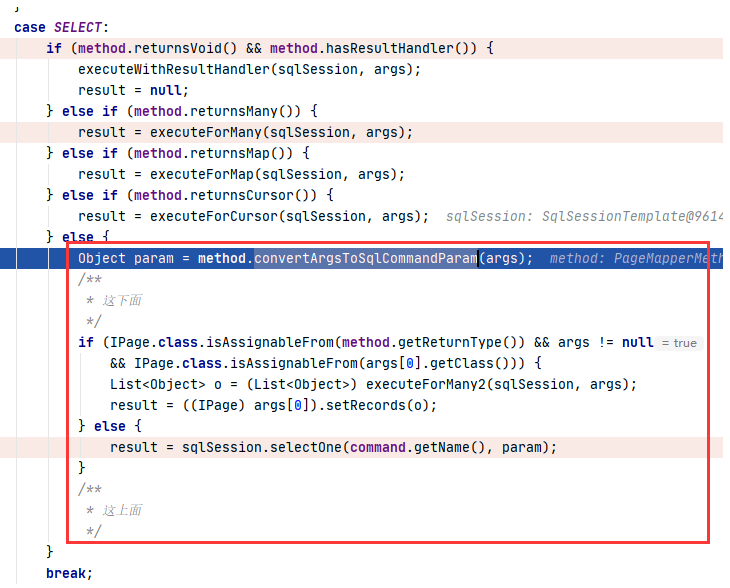This screenshot has height=588, width=730.
Task: Click the 'case SELECT:' line
Action: point(61,27)
